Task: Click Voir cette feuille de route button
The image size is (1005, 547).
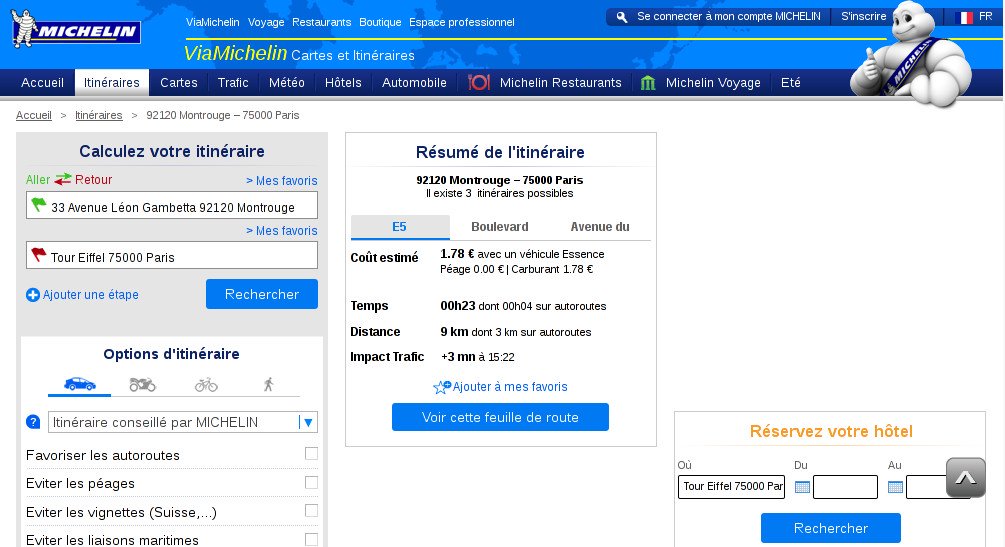Action: click(x=500, y=417)
